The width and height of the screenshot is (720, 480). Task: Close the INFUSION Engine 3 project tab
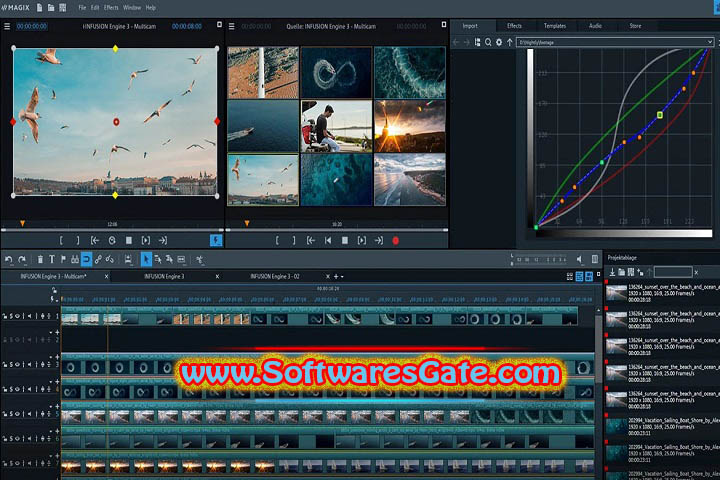point(217,277)
